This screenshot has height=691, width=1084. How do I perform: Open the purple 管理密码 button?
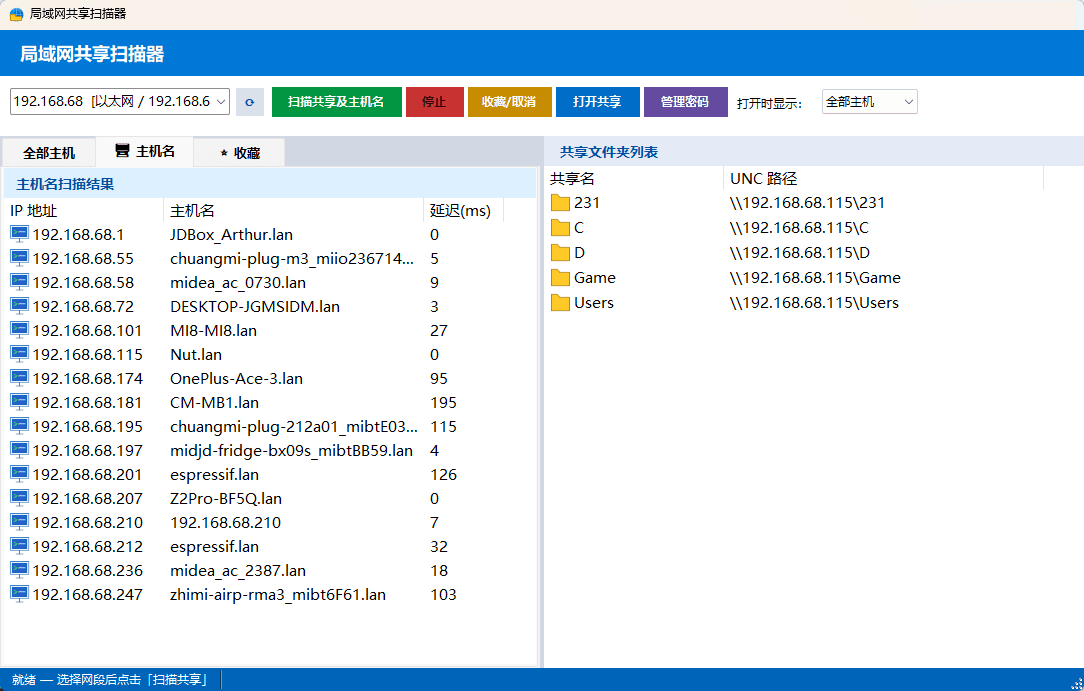pos(685,102)
